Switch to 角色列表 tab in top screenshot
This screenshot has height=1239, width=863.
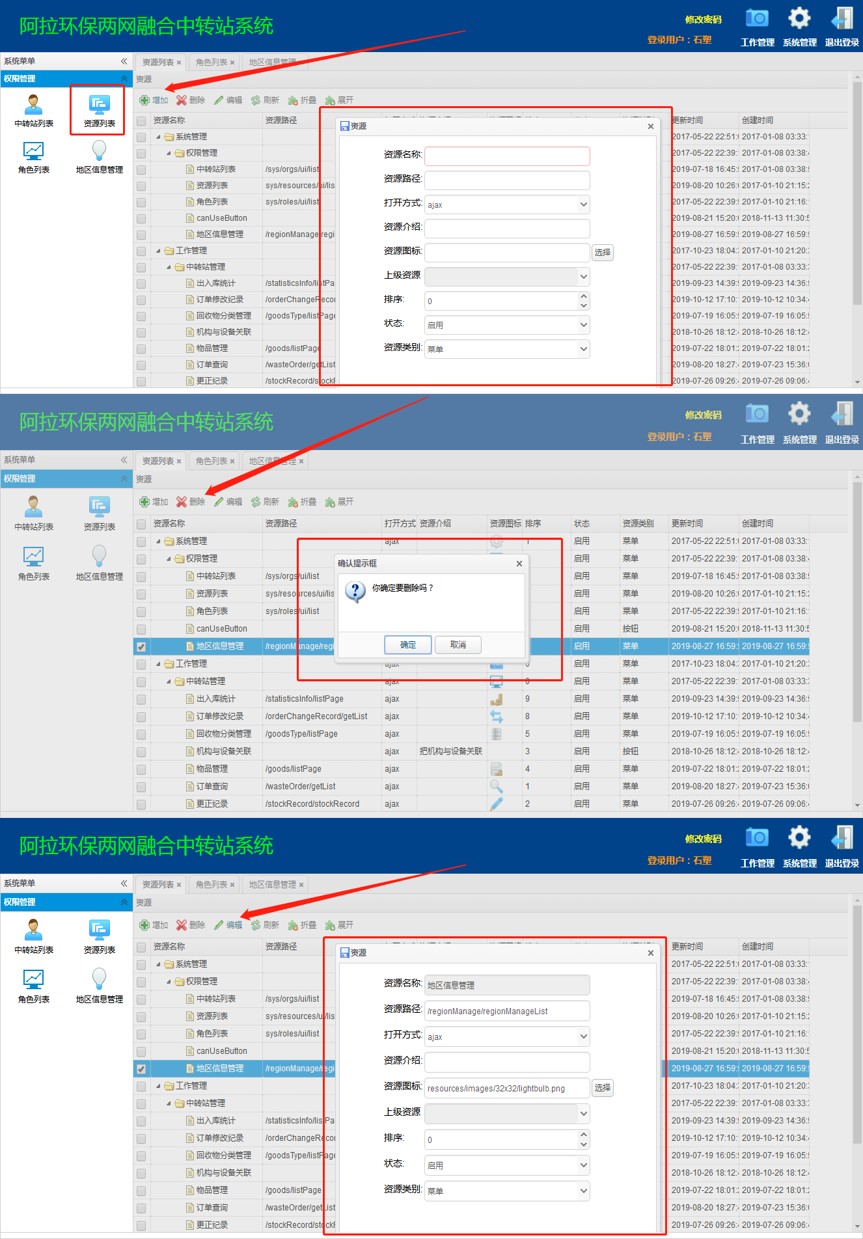(x=211, y=62)
